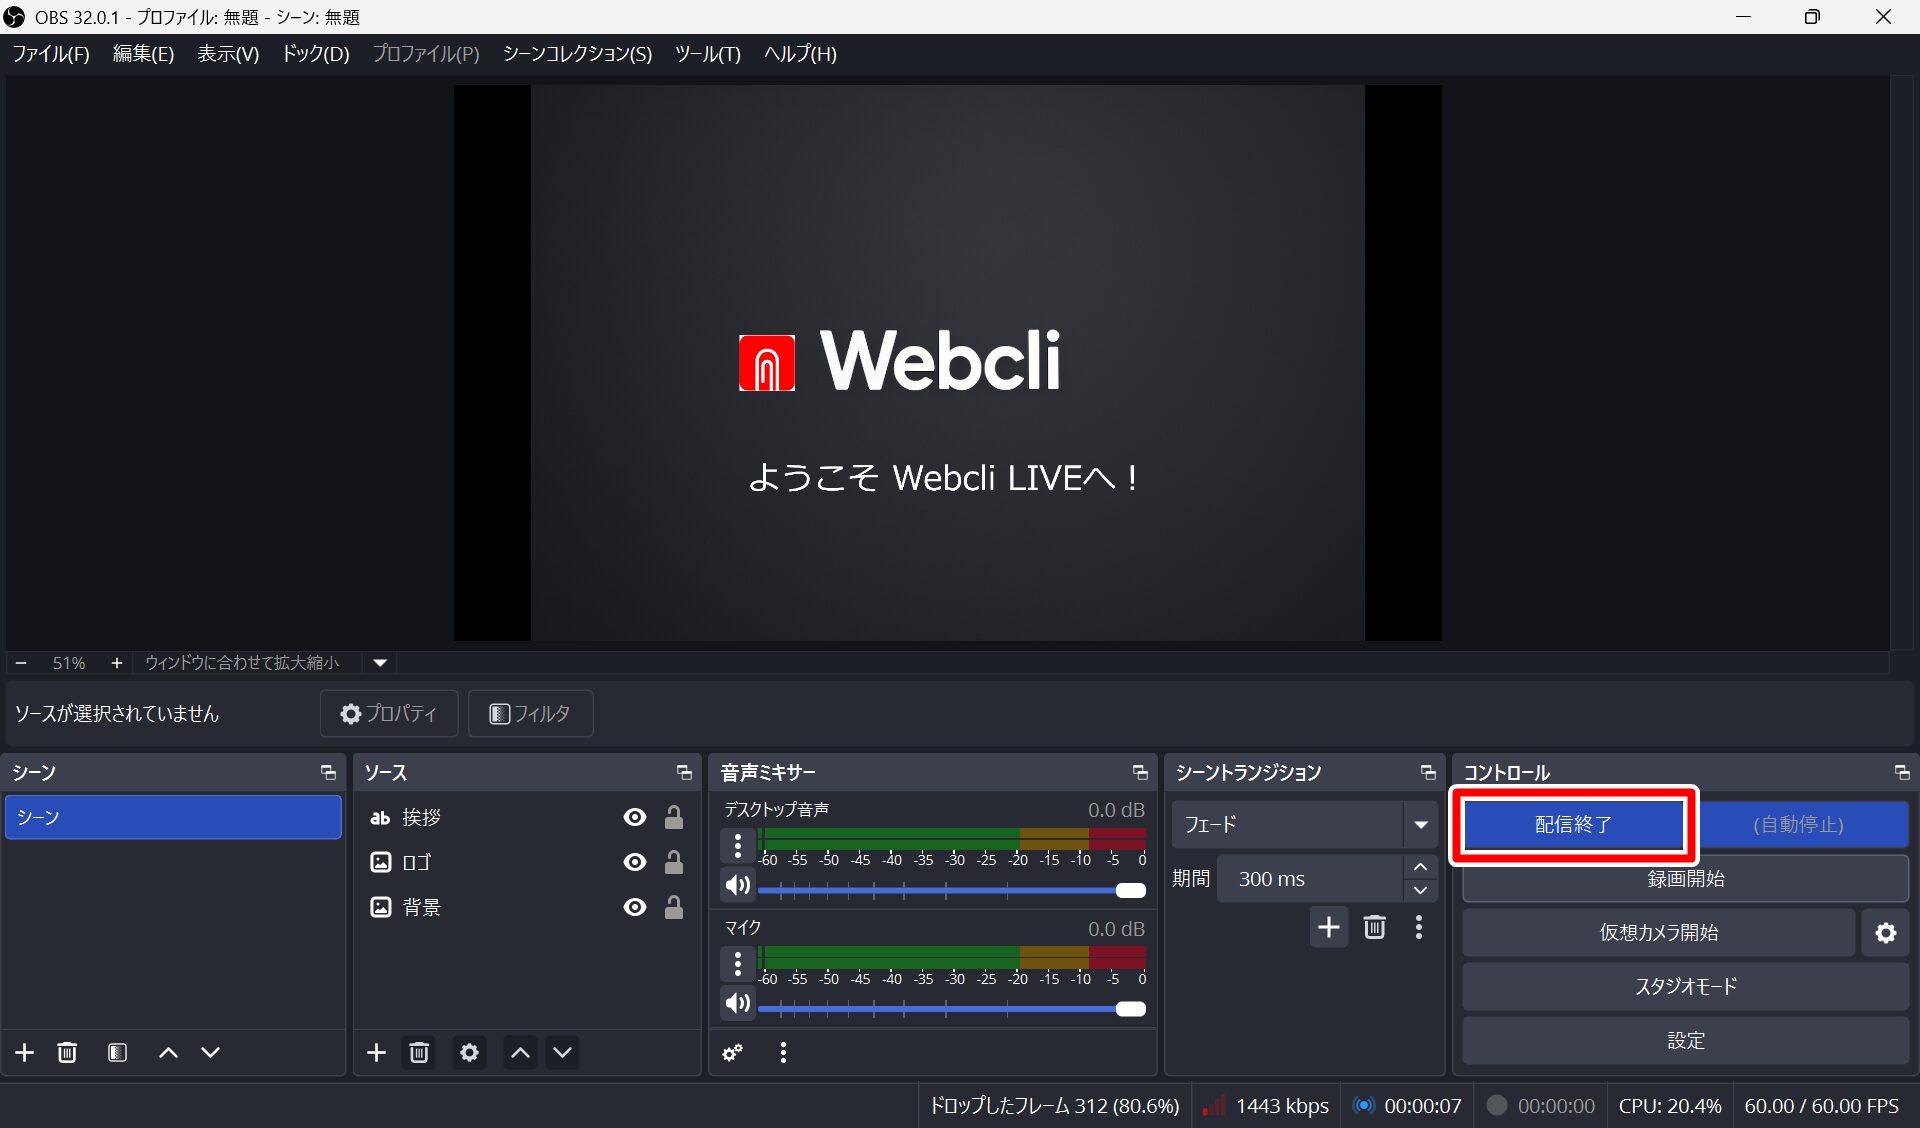
Task: Expand the フェード transition dropdown
Action: 1420,825
